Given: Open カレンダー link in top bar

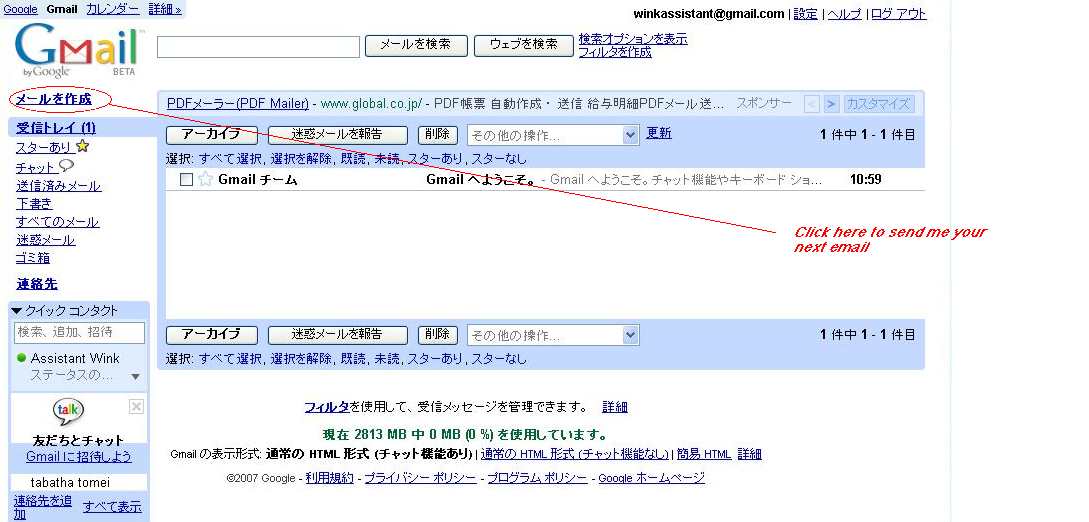Looking at the screenshot, I should 113,10.
